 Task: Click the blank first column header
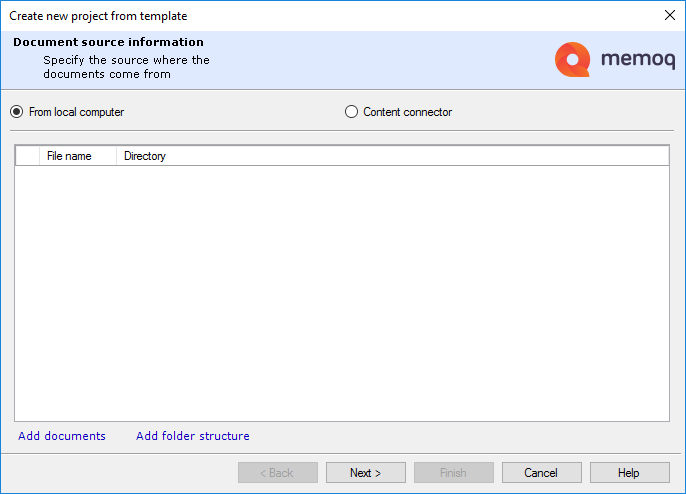pos(27,156)
